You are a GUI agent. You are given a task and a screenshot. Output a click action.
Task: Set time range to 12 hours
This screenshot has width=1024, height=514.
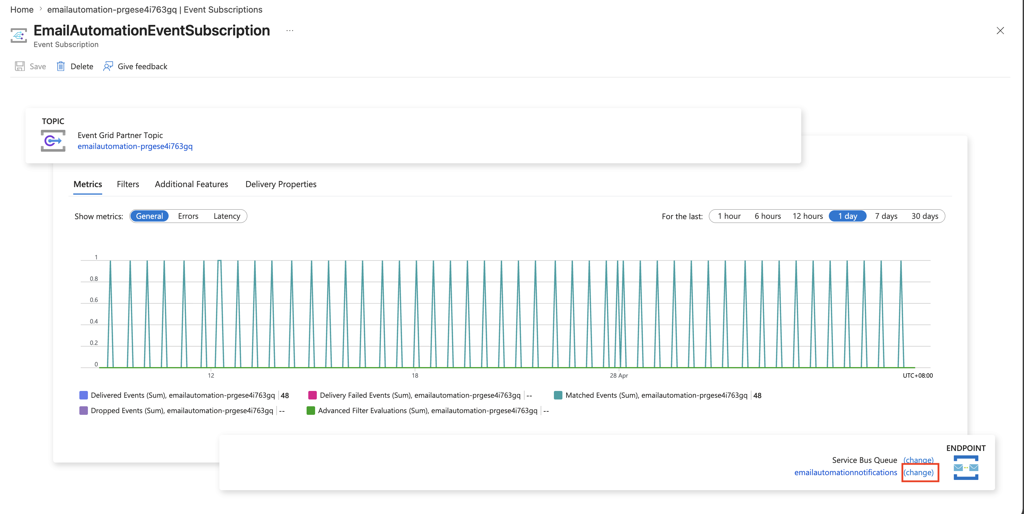coord(808,216)
